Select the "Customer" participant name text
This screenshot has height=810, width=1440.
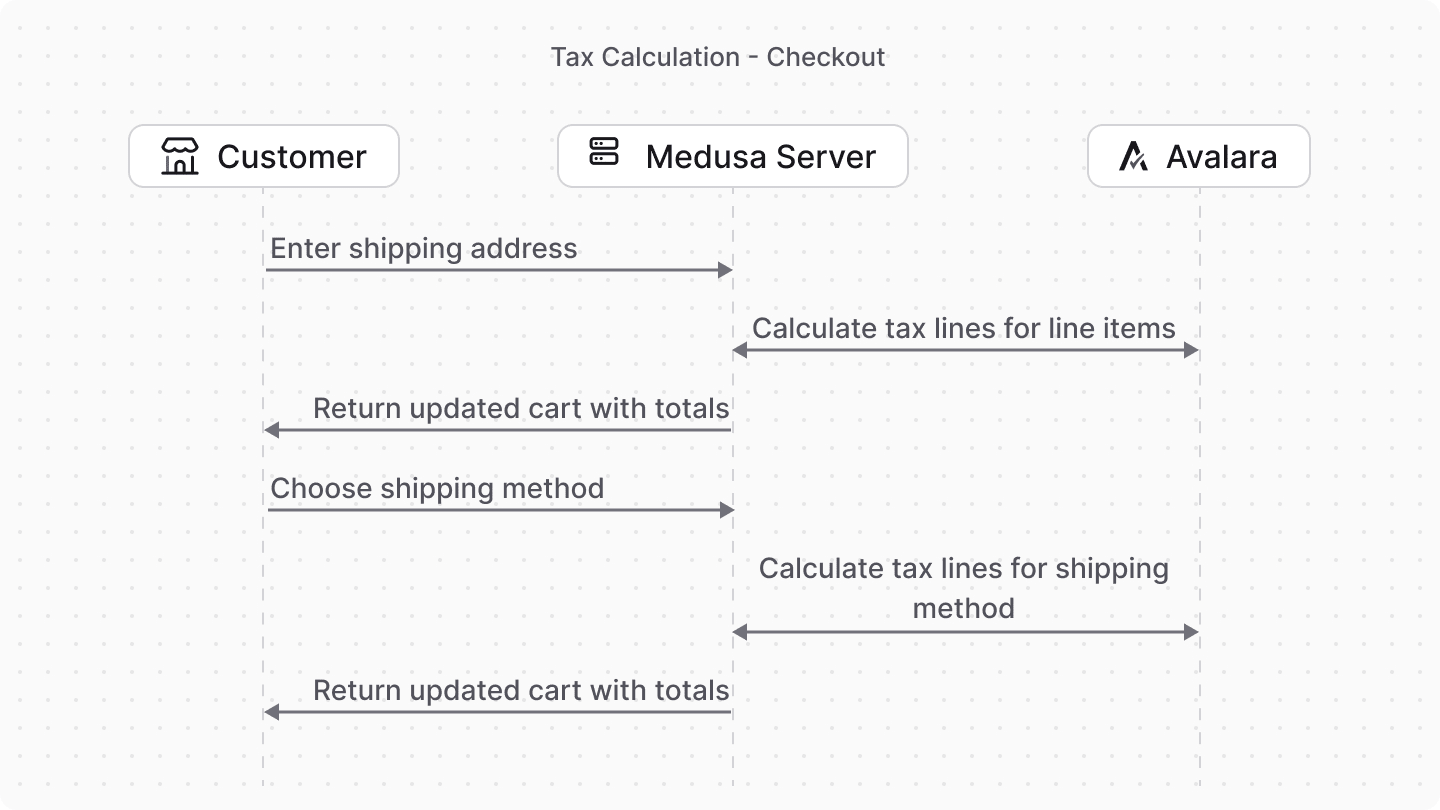pos(292,157)
